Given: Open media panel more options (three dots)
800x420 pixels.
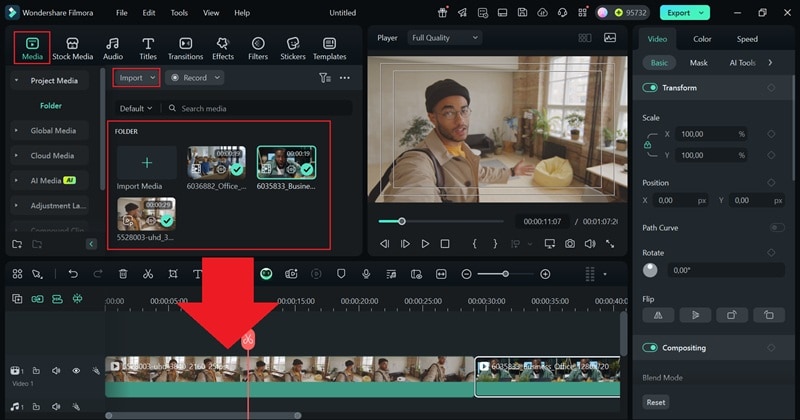Looking at the screenshot, I should coord(345,78).
